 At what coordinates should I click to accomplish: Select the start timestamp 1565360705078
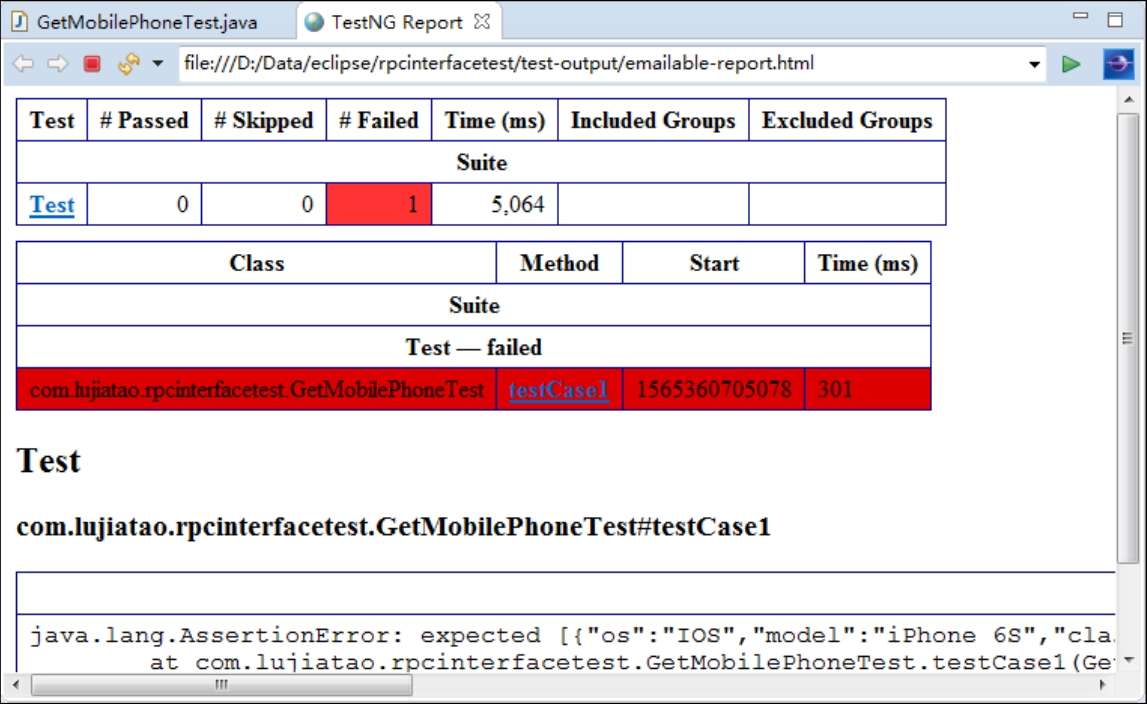tap(713, 389)
